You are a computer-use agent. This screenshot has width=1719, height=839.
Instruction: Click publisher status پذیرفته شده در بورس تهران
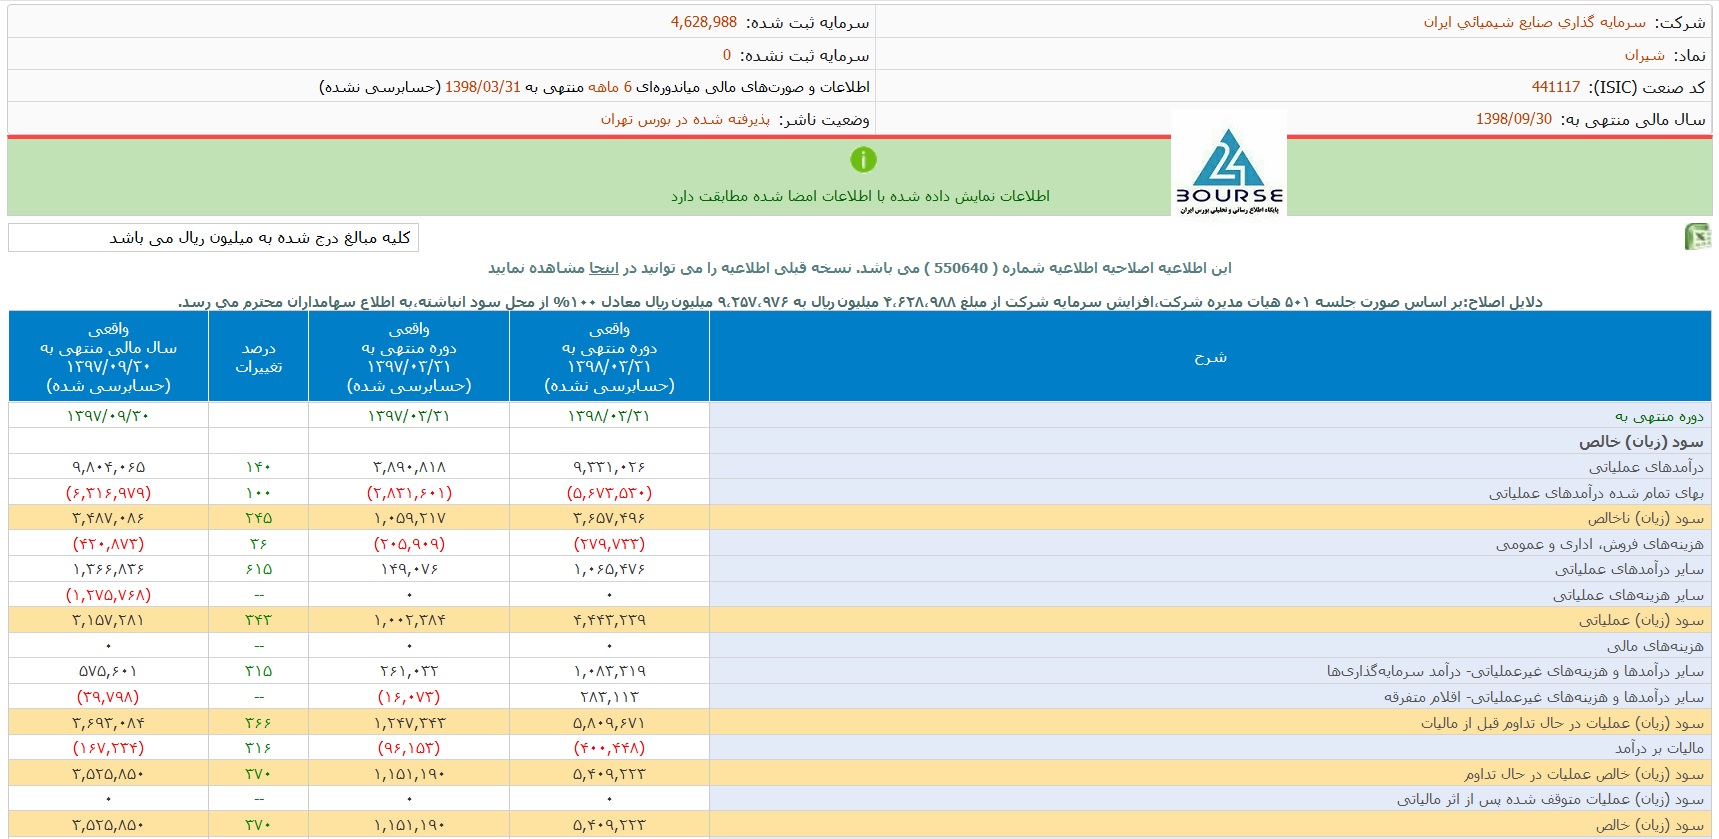coord(685,119)
